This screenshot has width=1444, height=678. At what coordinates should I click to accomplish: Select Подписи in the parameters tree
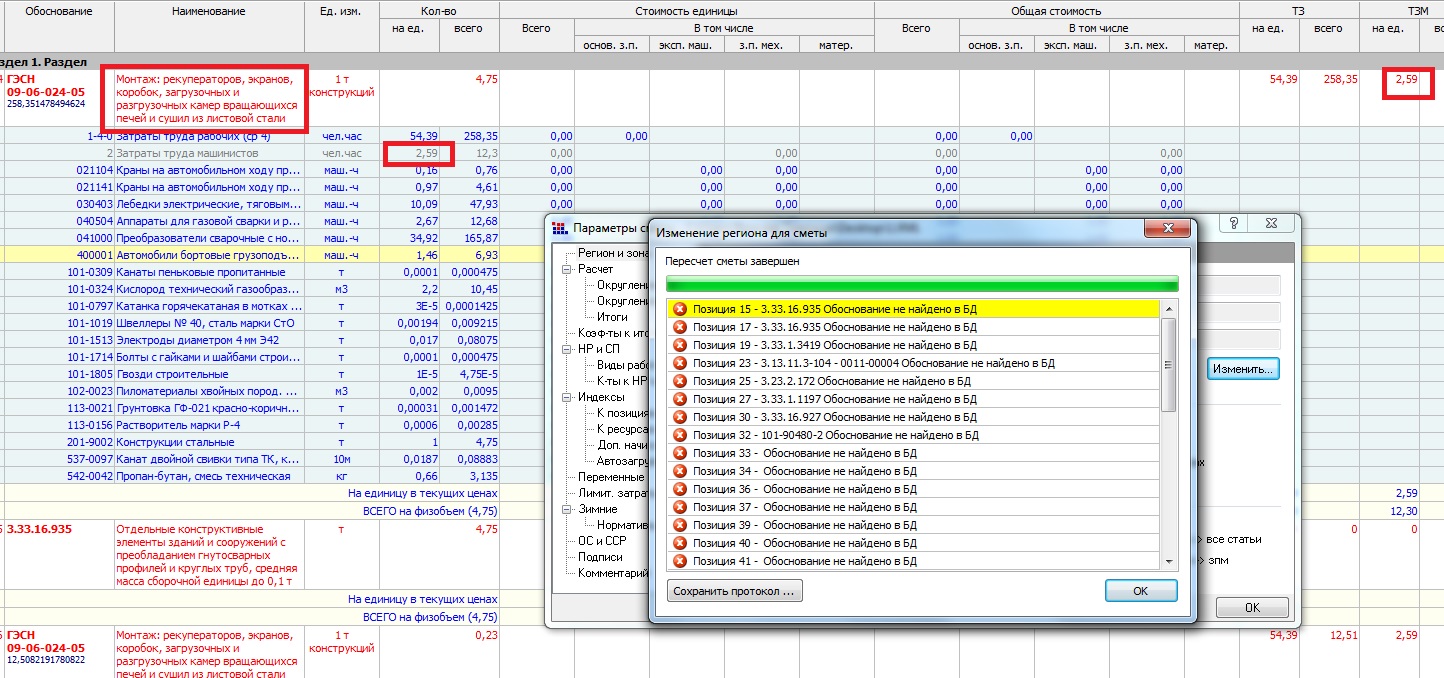[600, 557]
